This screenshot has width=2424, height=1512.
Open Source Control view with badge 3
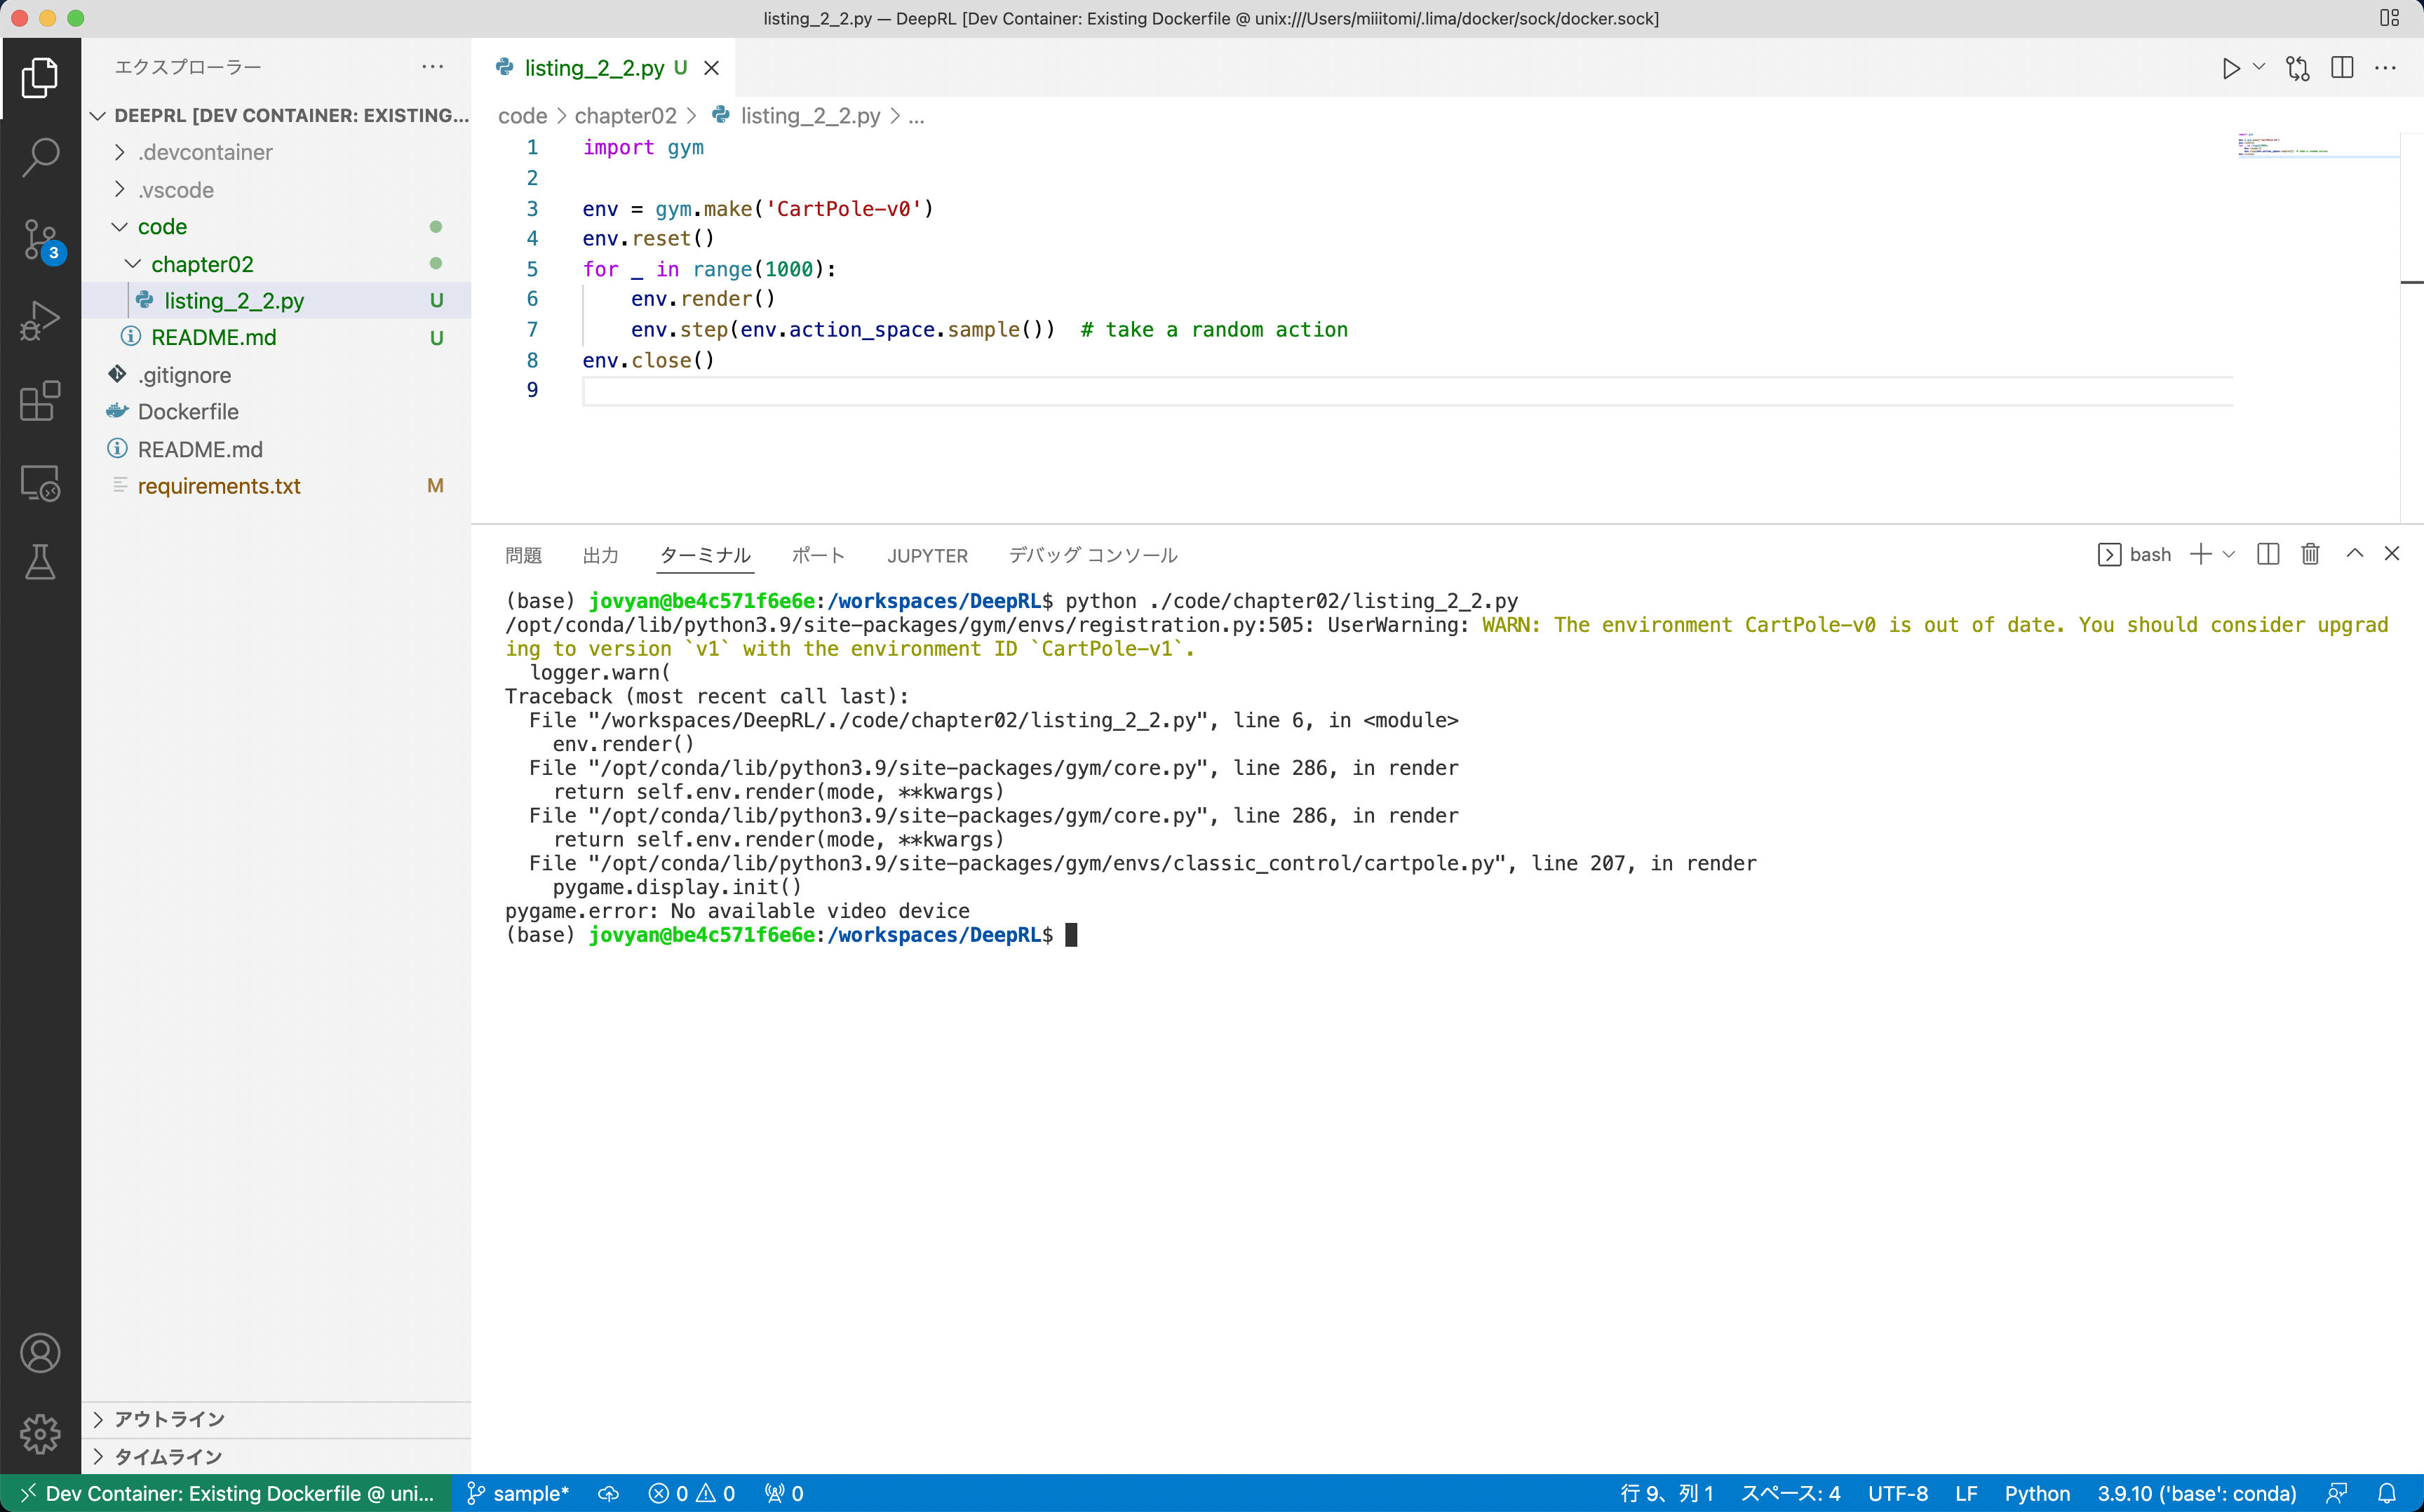pos(40,240)
